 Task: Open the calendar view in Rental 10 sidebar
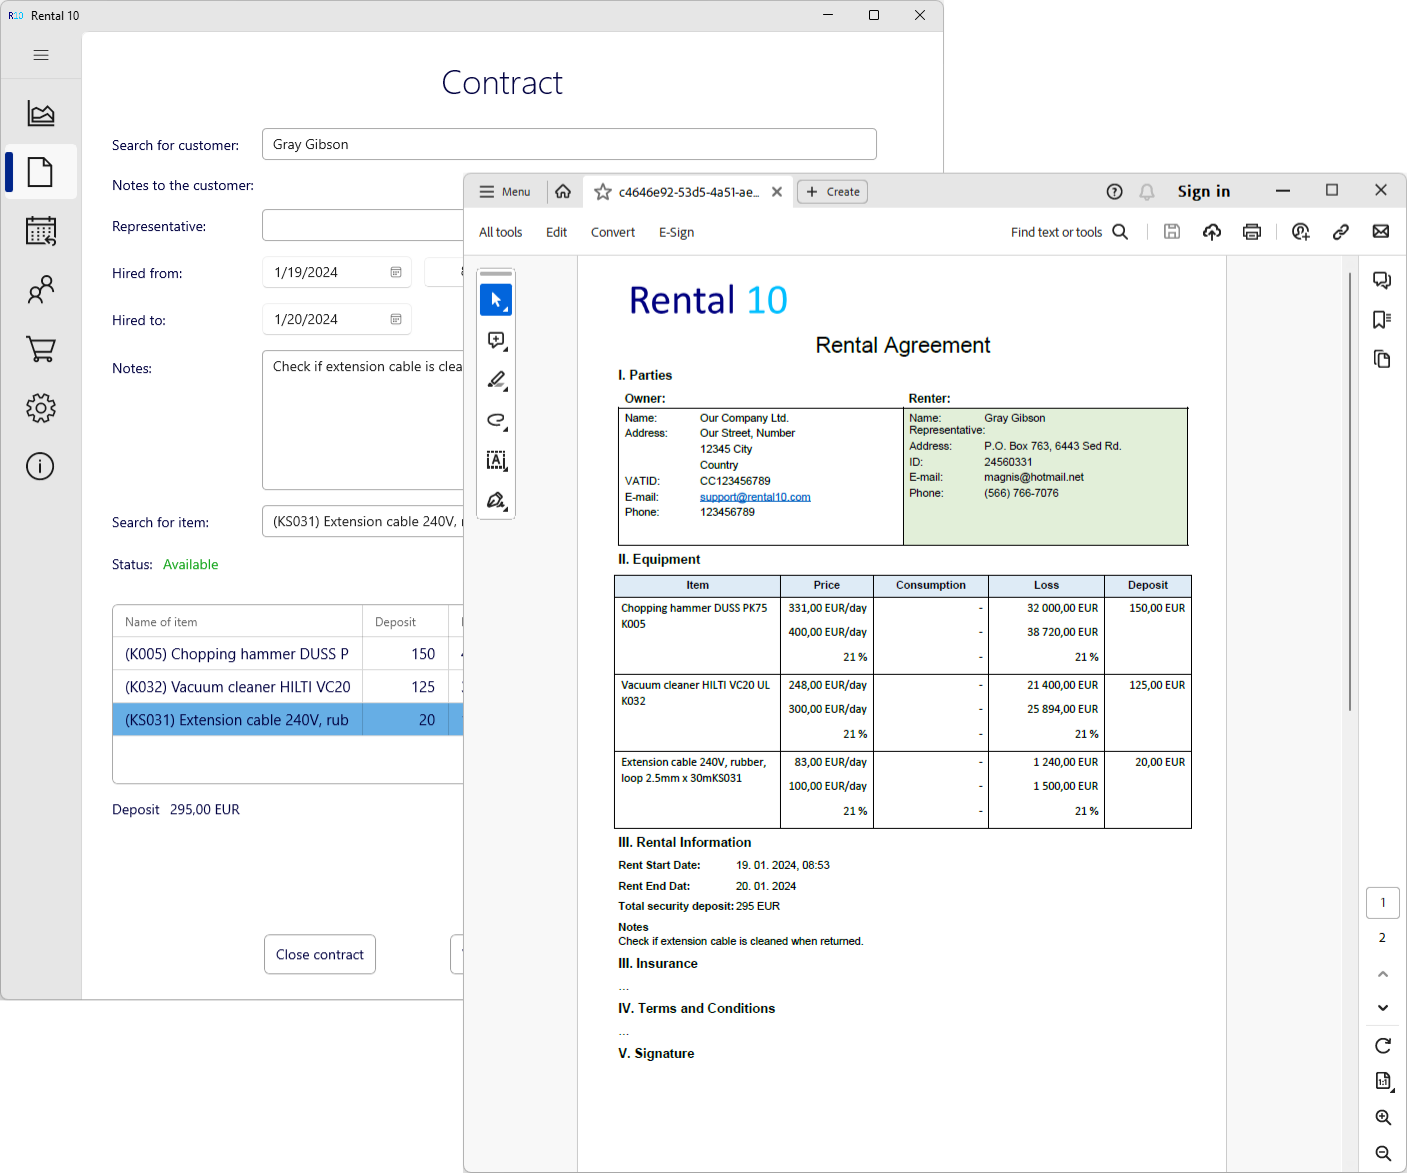tap(41, 231)
